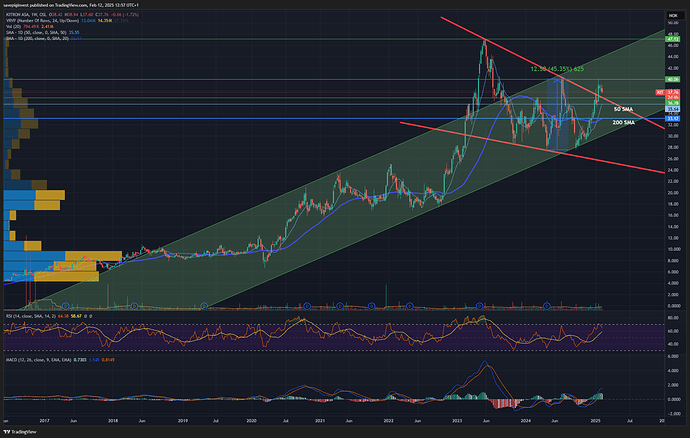Click the 2025 time axis label
The image size is (690, 438).
[x=595, y=421]
